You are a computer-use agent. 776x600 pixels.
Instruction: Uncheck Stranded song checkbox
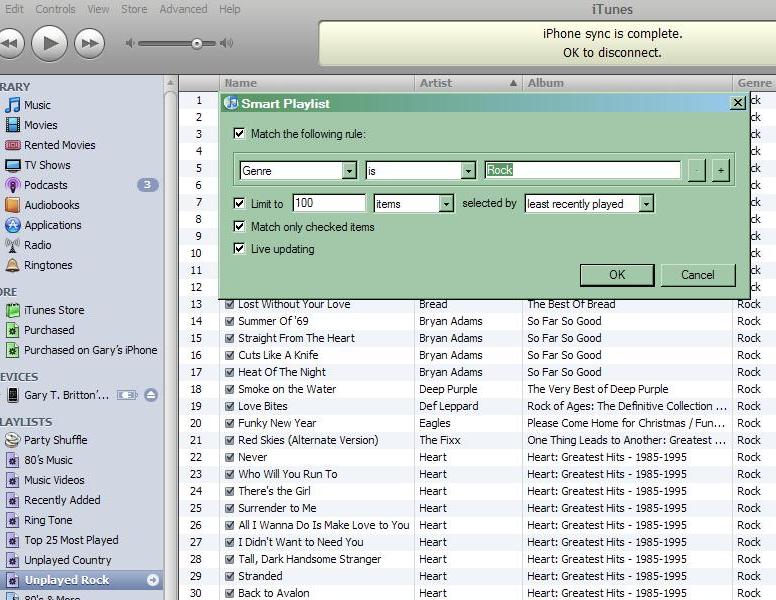pos(230,576)
